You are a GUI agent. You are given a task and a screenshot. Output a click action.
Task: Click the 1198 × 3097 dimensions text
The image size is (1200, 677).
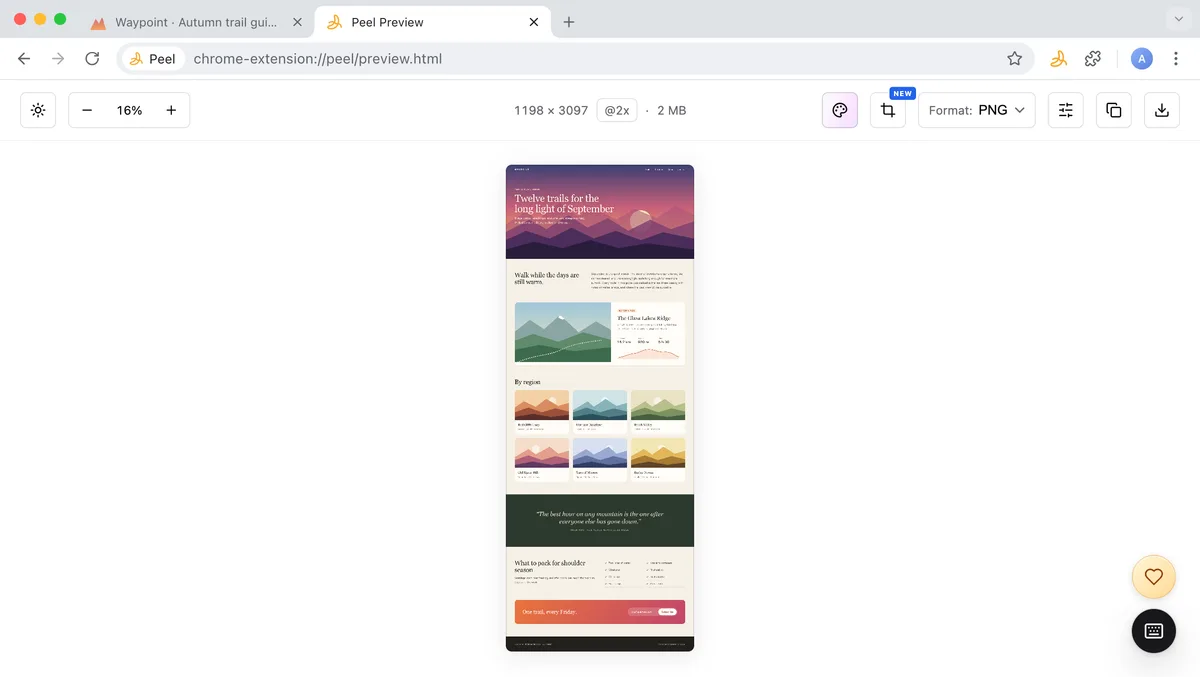(x=551, y=110)
